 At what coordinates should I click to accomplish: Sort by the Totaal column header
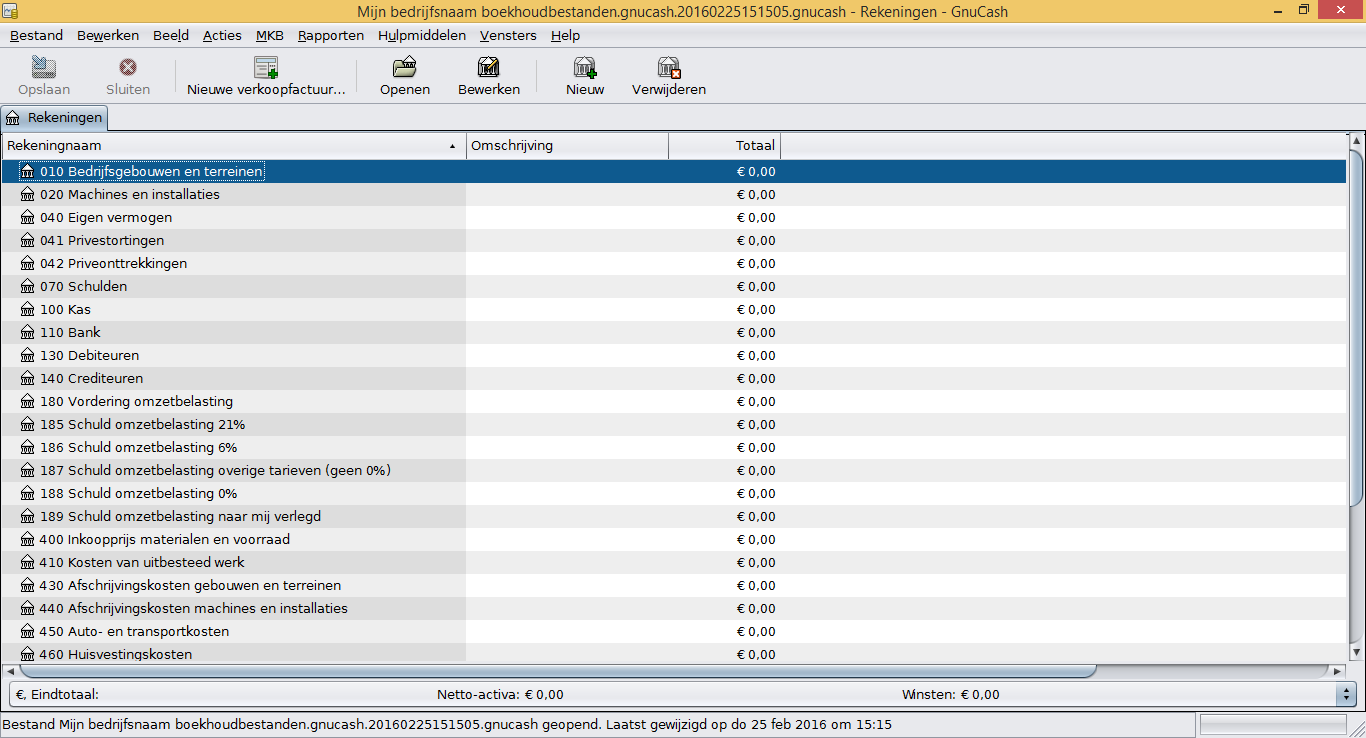click(x=724, y=146)
